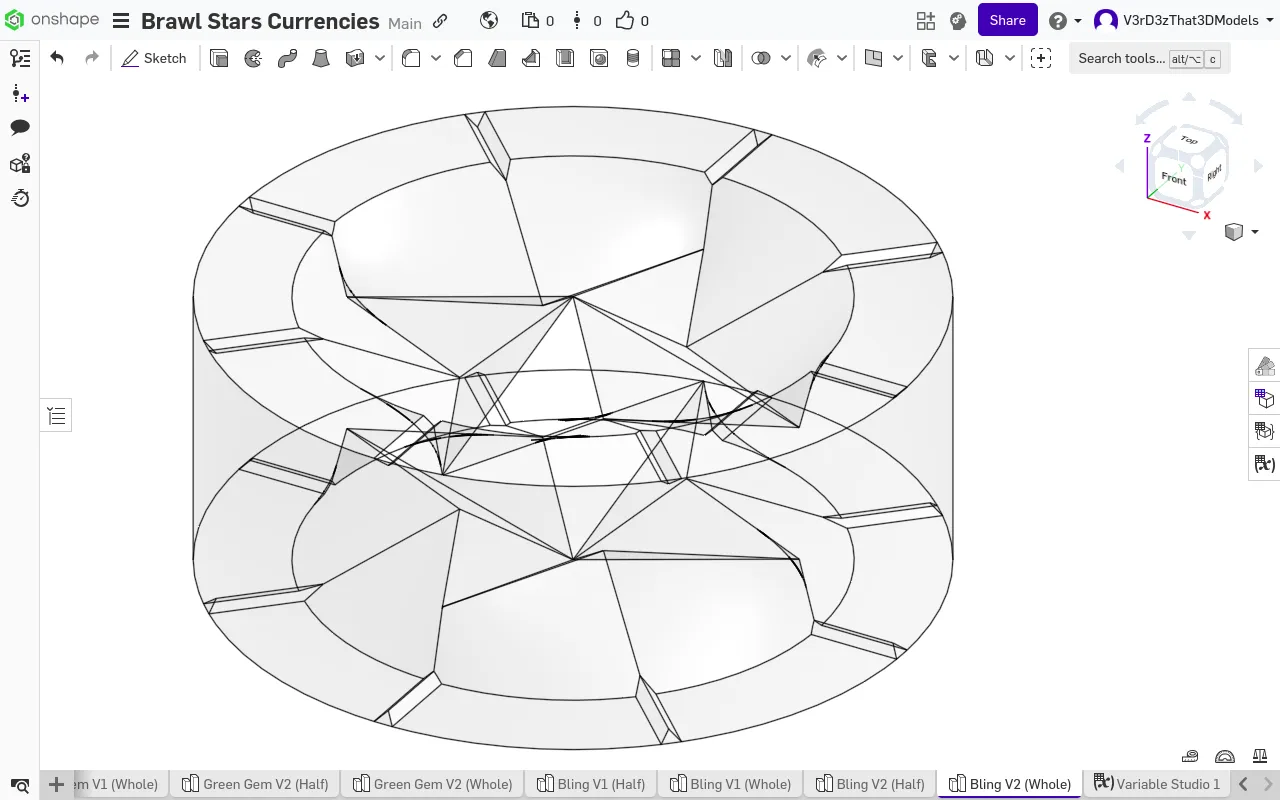Click the link icon beside Main
The height and width of the screenshot is (800, 1280).
point(440,21)
